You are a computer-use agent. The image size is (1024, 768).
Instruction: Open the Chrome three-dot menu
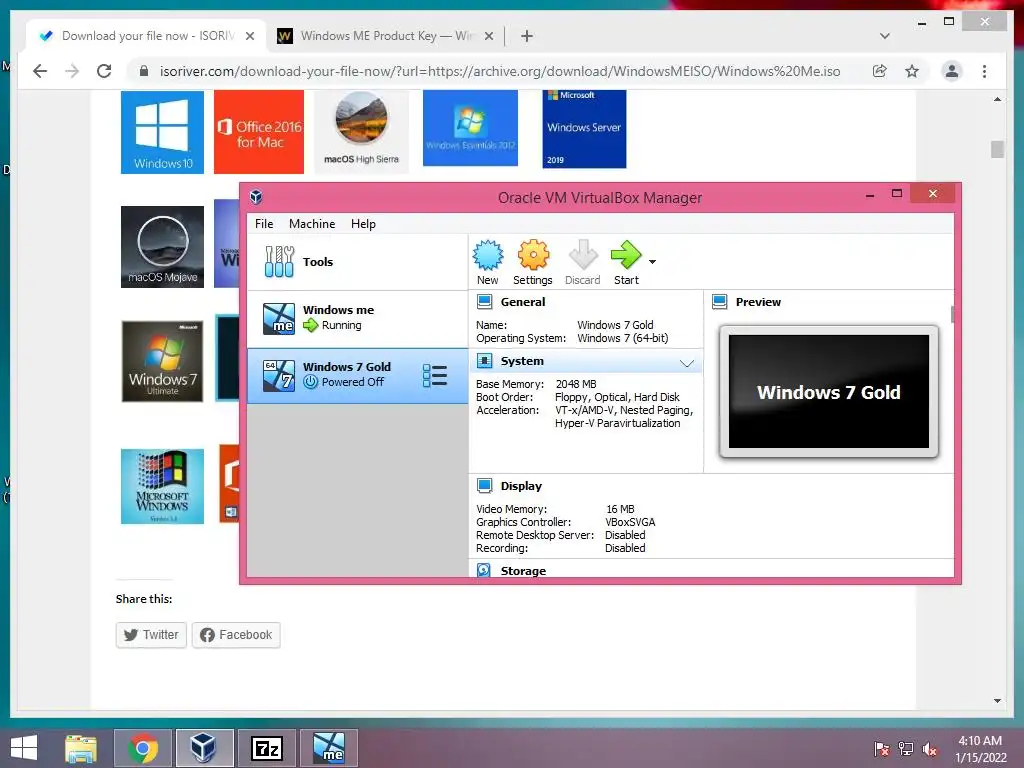coord(984,71)
